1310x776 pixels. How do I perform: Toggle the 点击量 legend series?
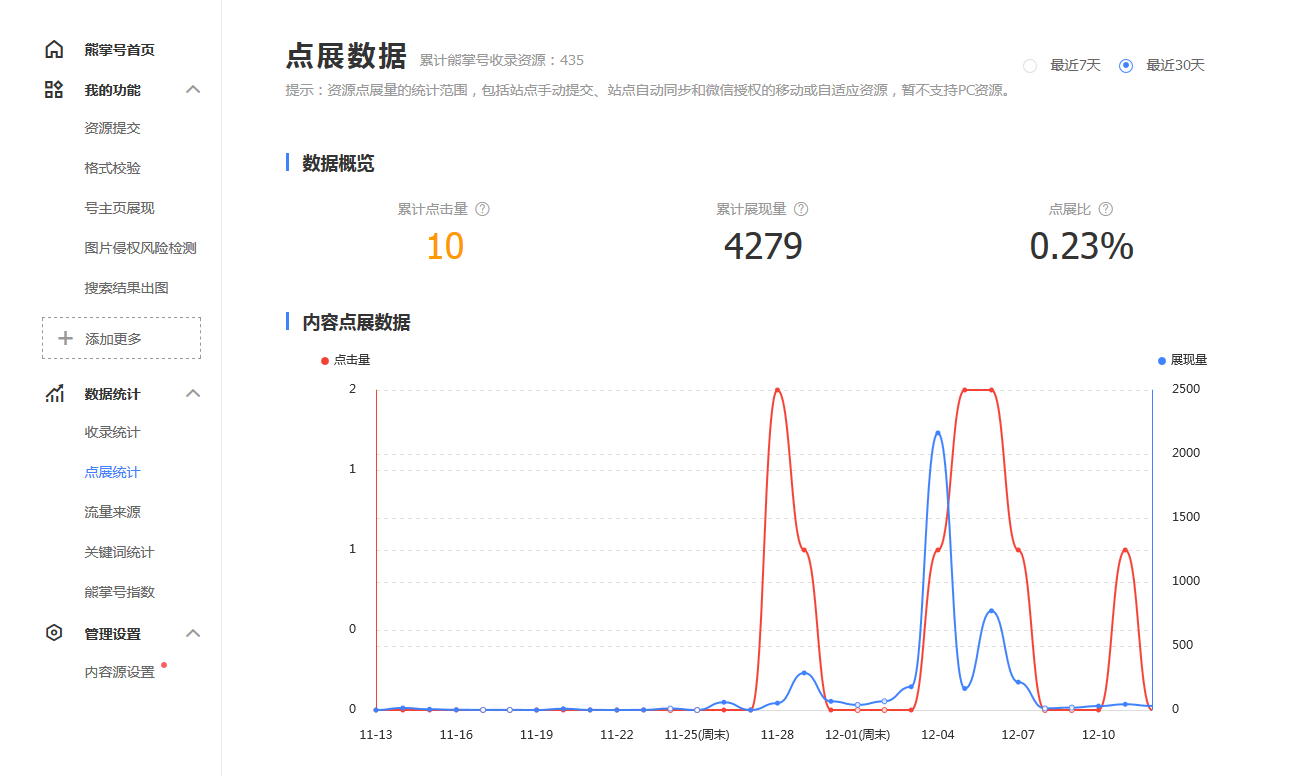click(x=345, y=360)
